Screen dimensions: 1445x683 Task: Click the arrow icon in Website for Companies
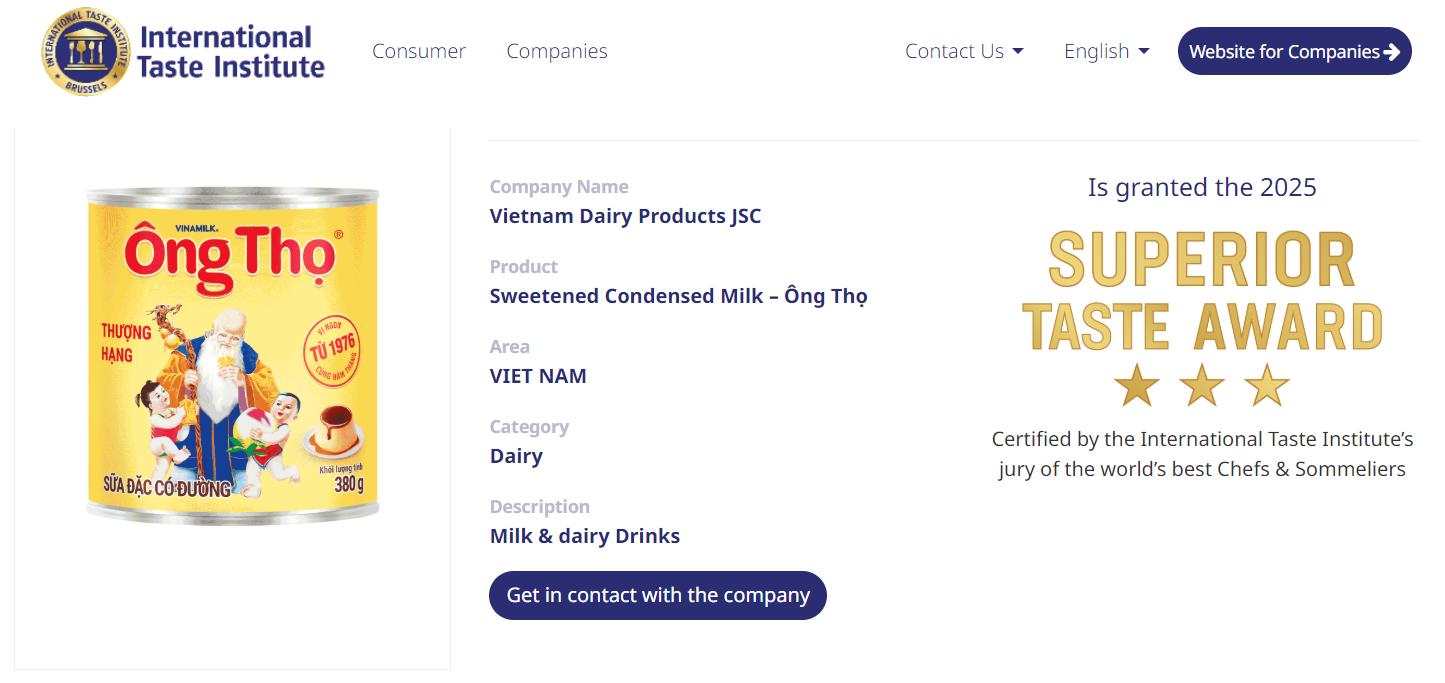coord(1391,52)
